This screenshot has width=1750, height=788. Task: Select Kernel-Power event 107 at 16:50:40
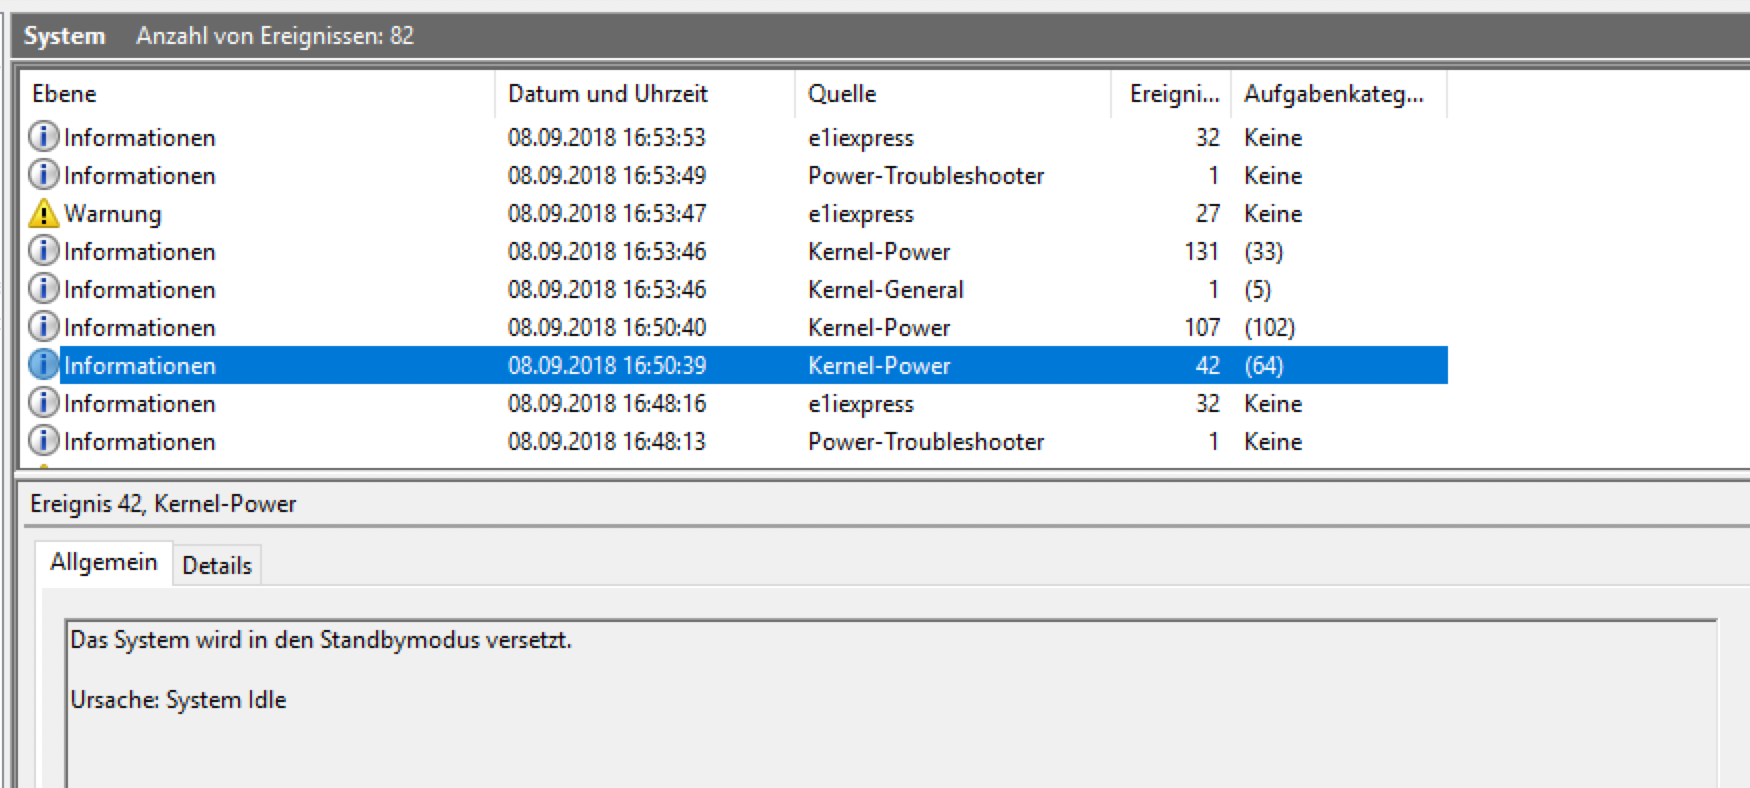(735, 327)
